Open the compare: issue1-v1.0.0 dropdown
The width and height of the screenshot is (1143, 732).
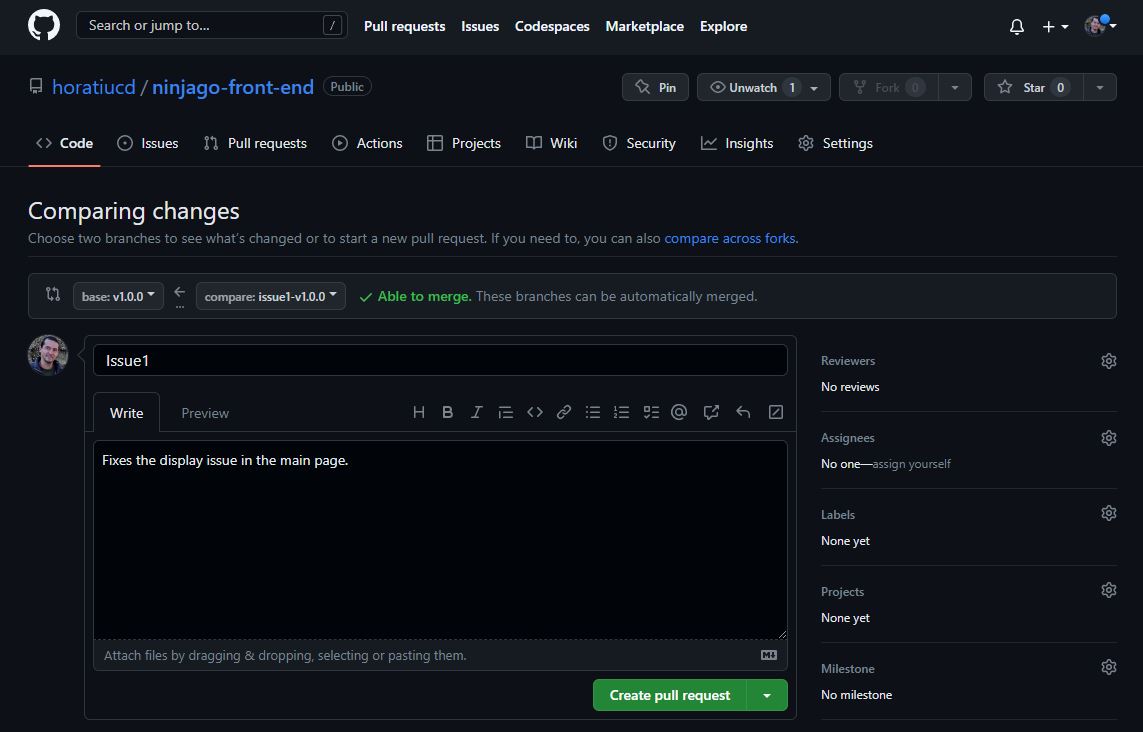tap(270, 296)
